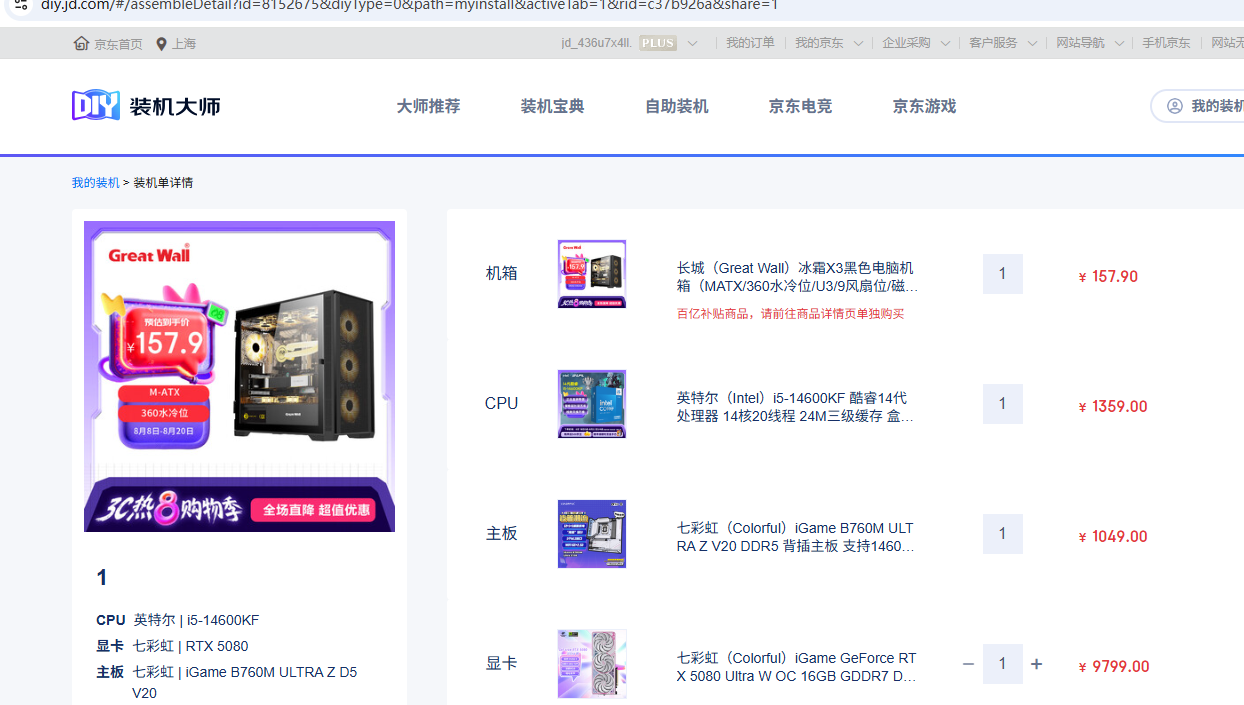Viewport: 1244px width, 705px height.
Task: Open the 京东电竞 tab
Action: (800, 106)
